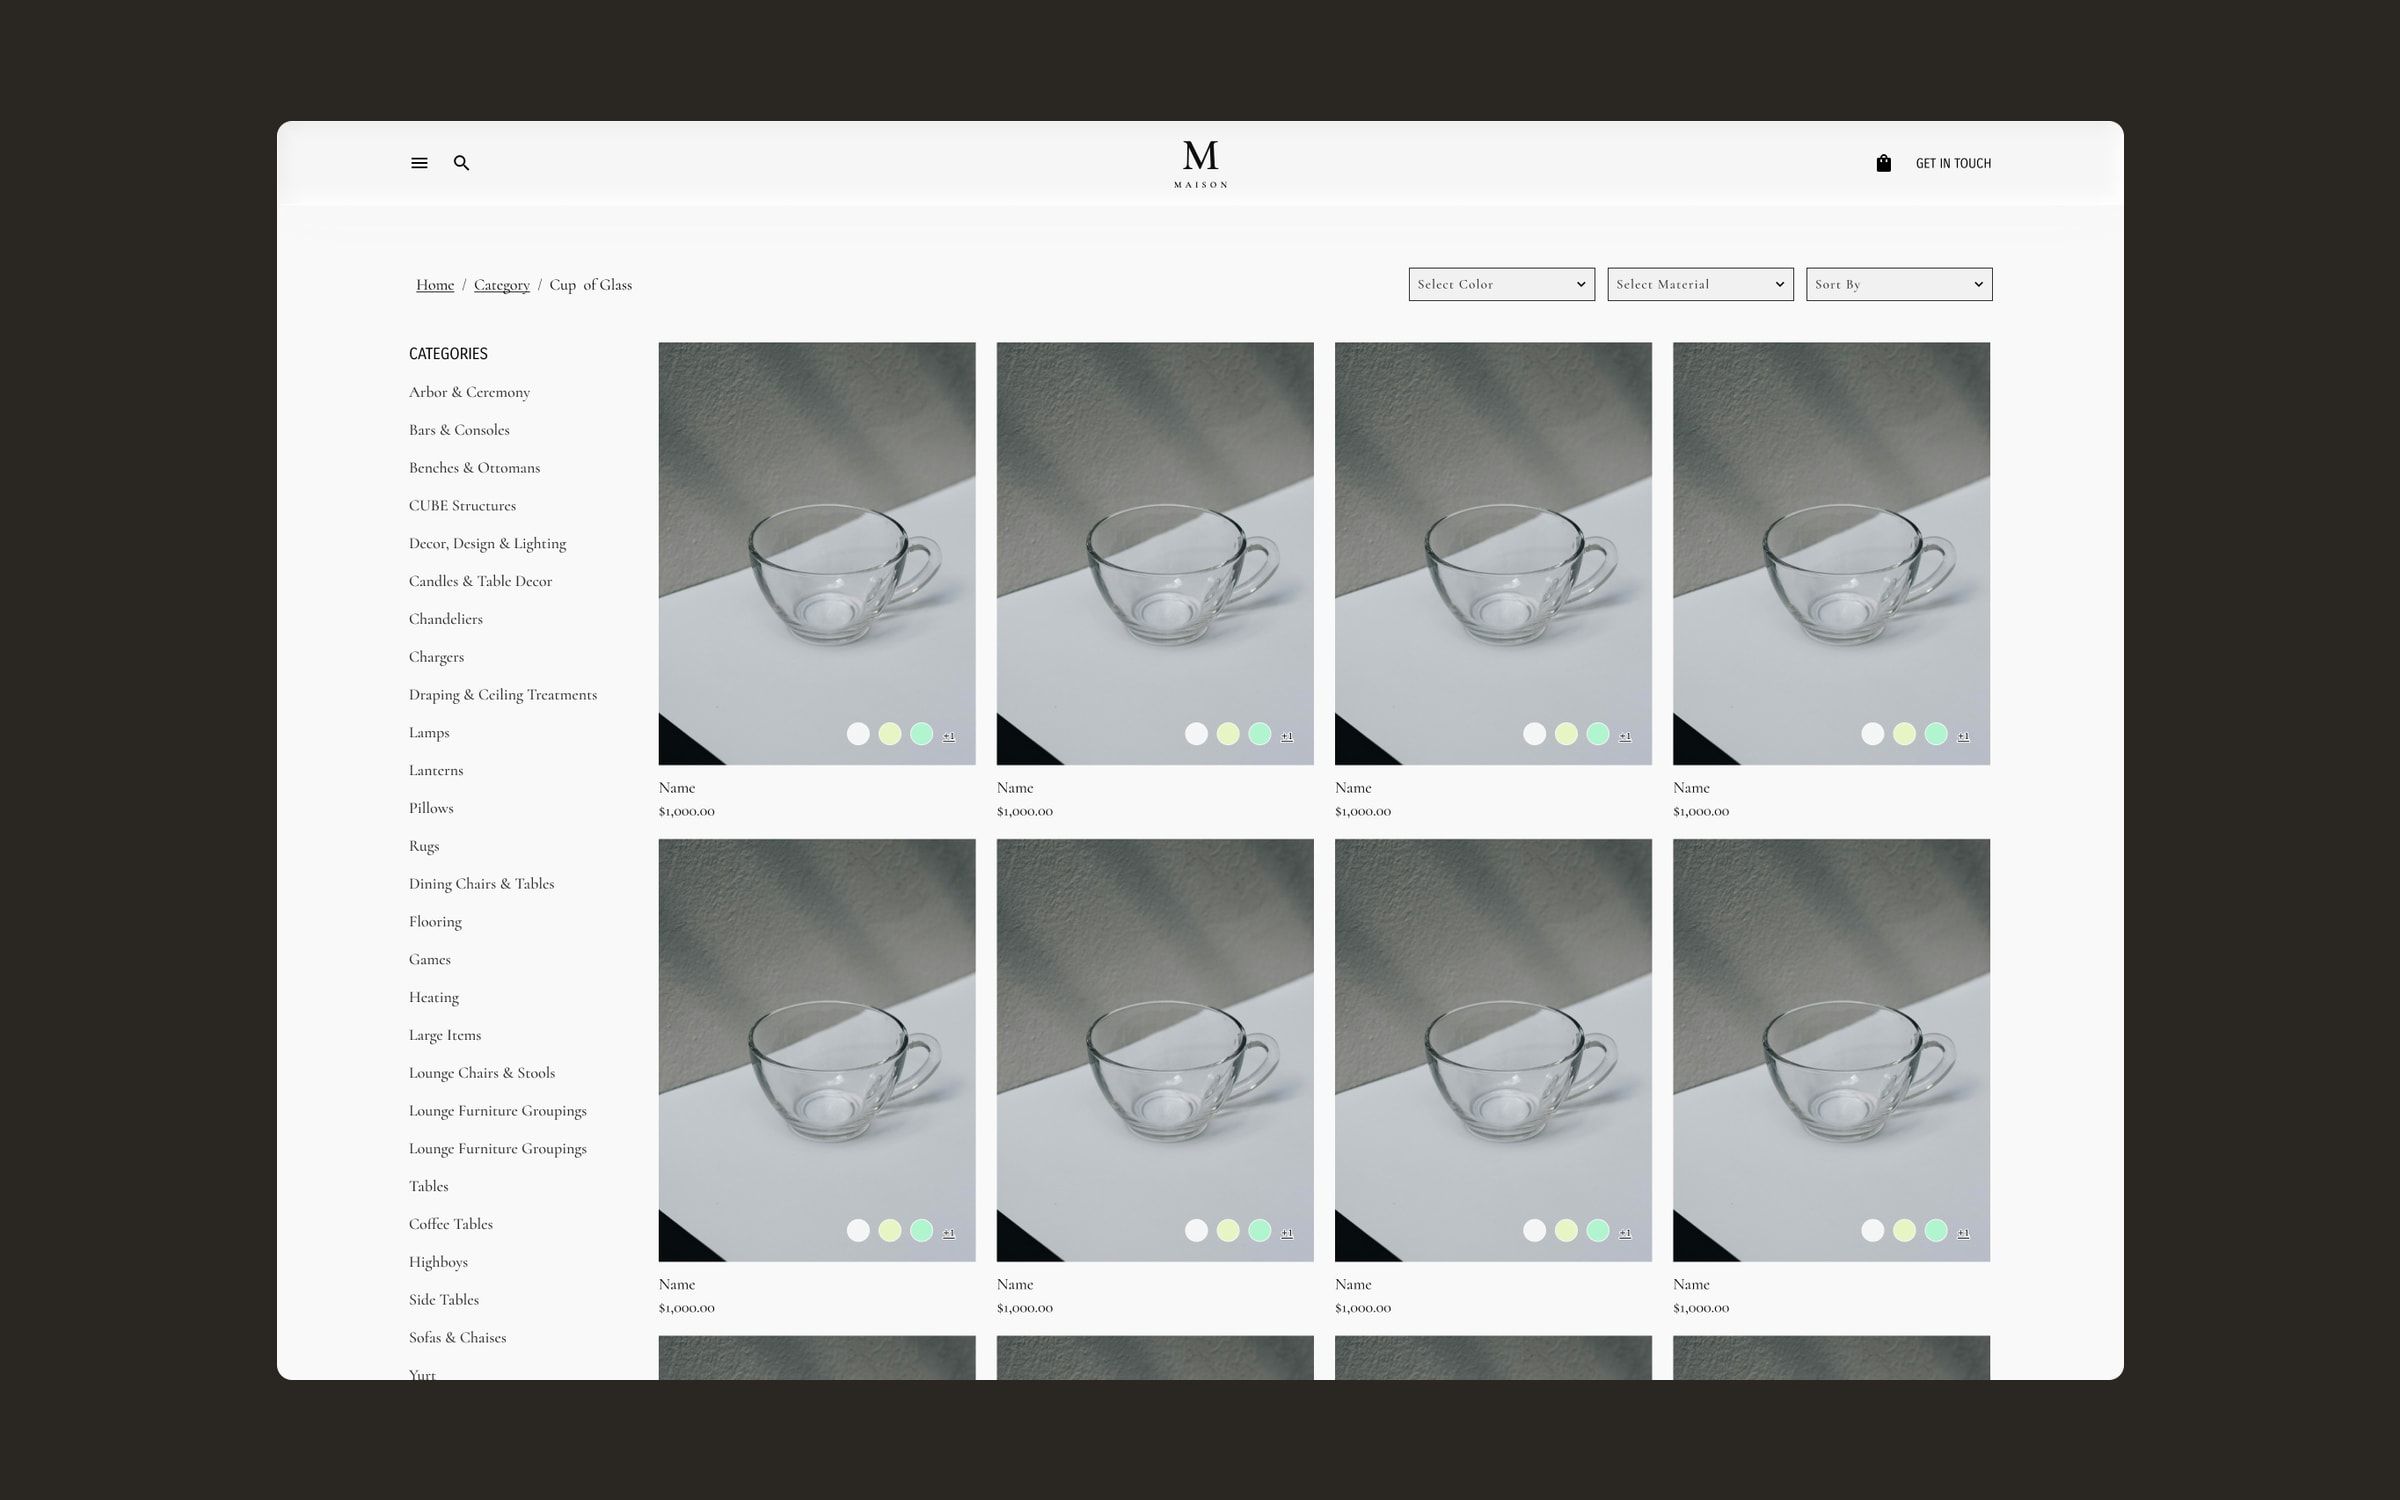Open Sofas & Chaises category
The height and width of the screenshot is (1500, 2400).
pyautogui.click(x=457, y=1338)
